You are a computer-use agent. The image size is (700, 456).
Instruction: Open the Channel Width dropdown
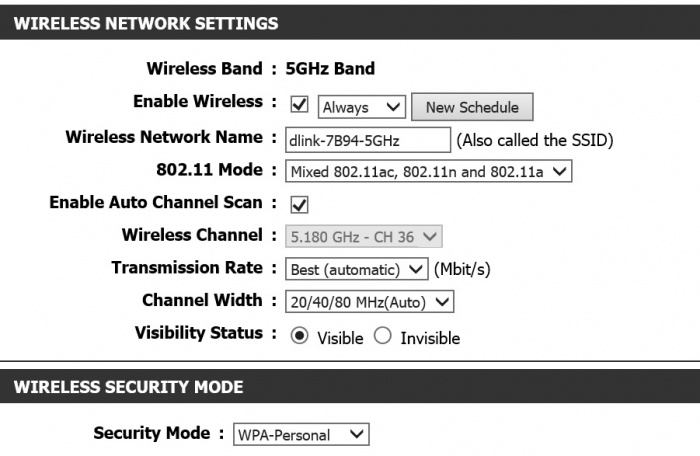pos(370,302)
